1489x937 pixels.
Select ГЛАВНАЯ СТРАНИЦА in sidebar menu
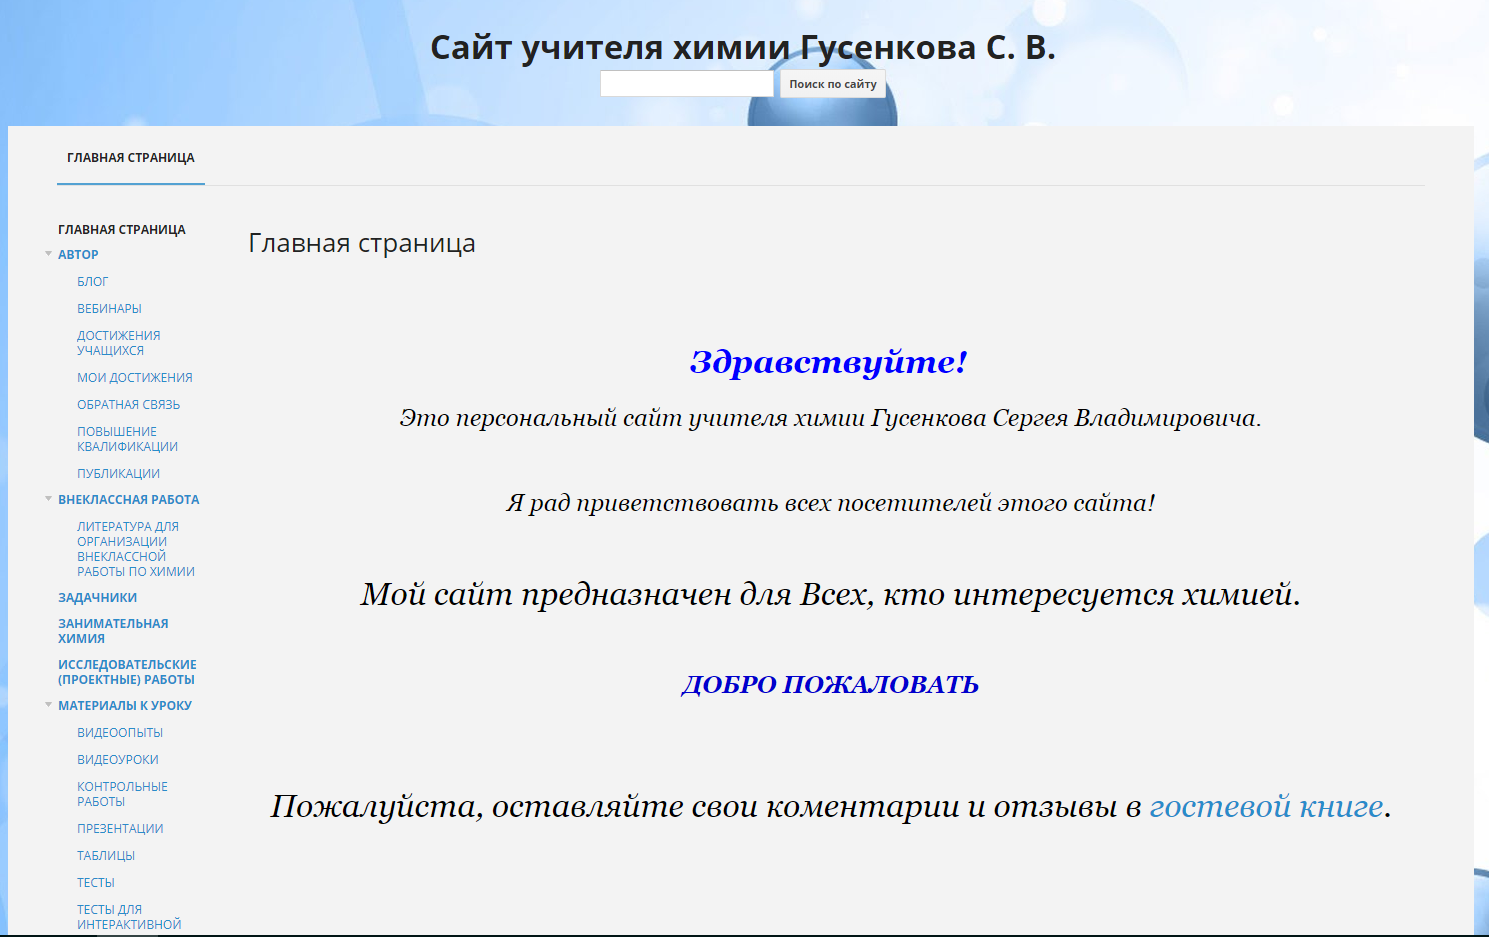(x=122, y=230)
